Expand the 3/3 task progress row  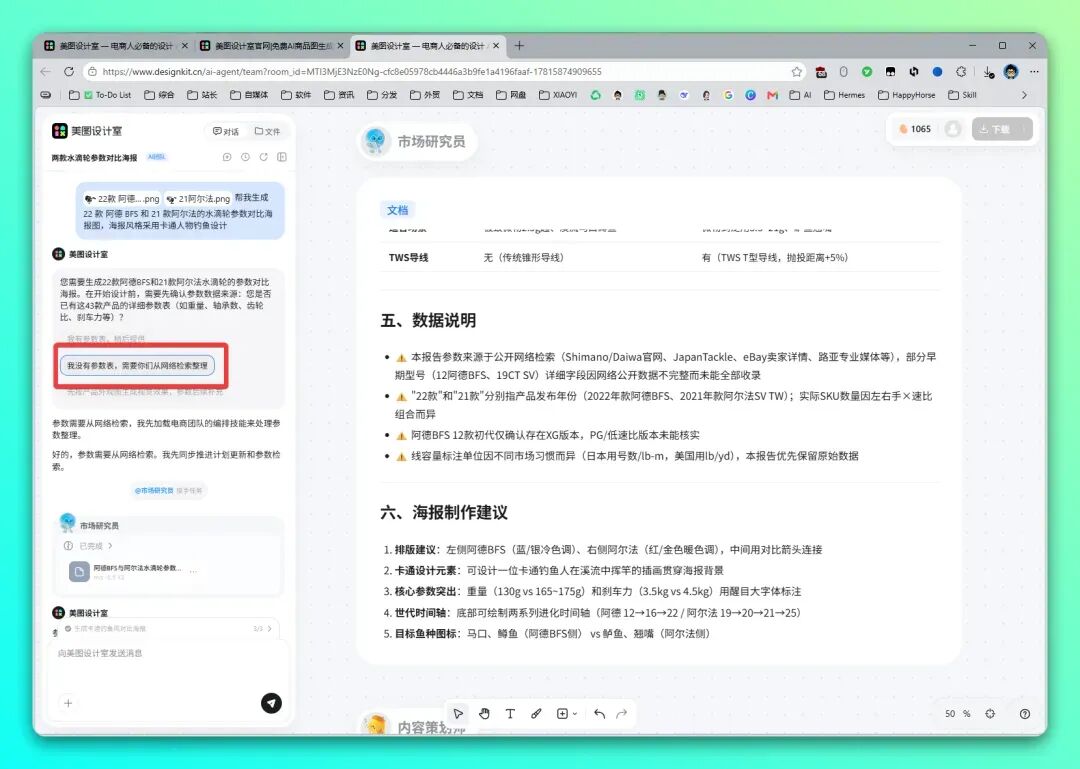pos(169,628)
